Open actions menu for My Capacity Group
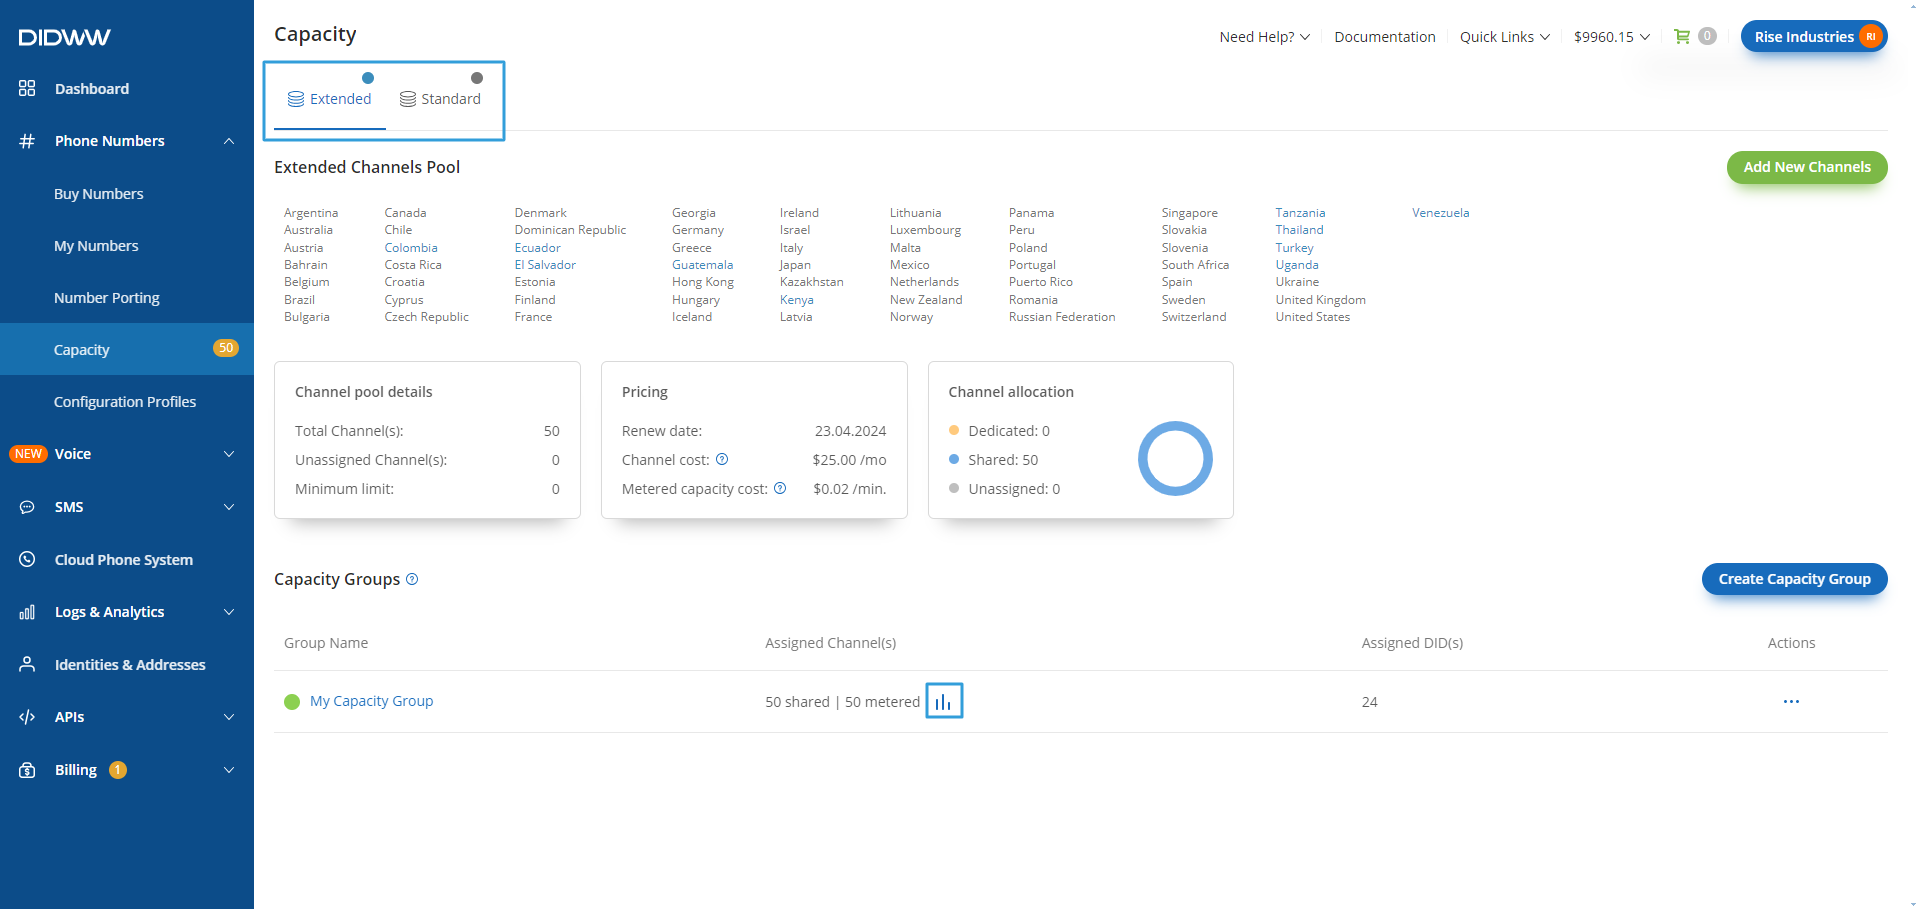Image resolution: width=1918 pixels, height=909 pixels. [x=1791, y=701]
